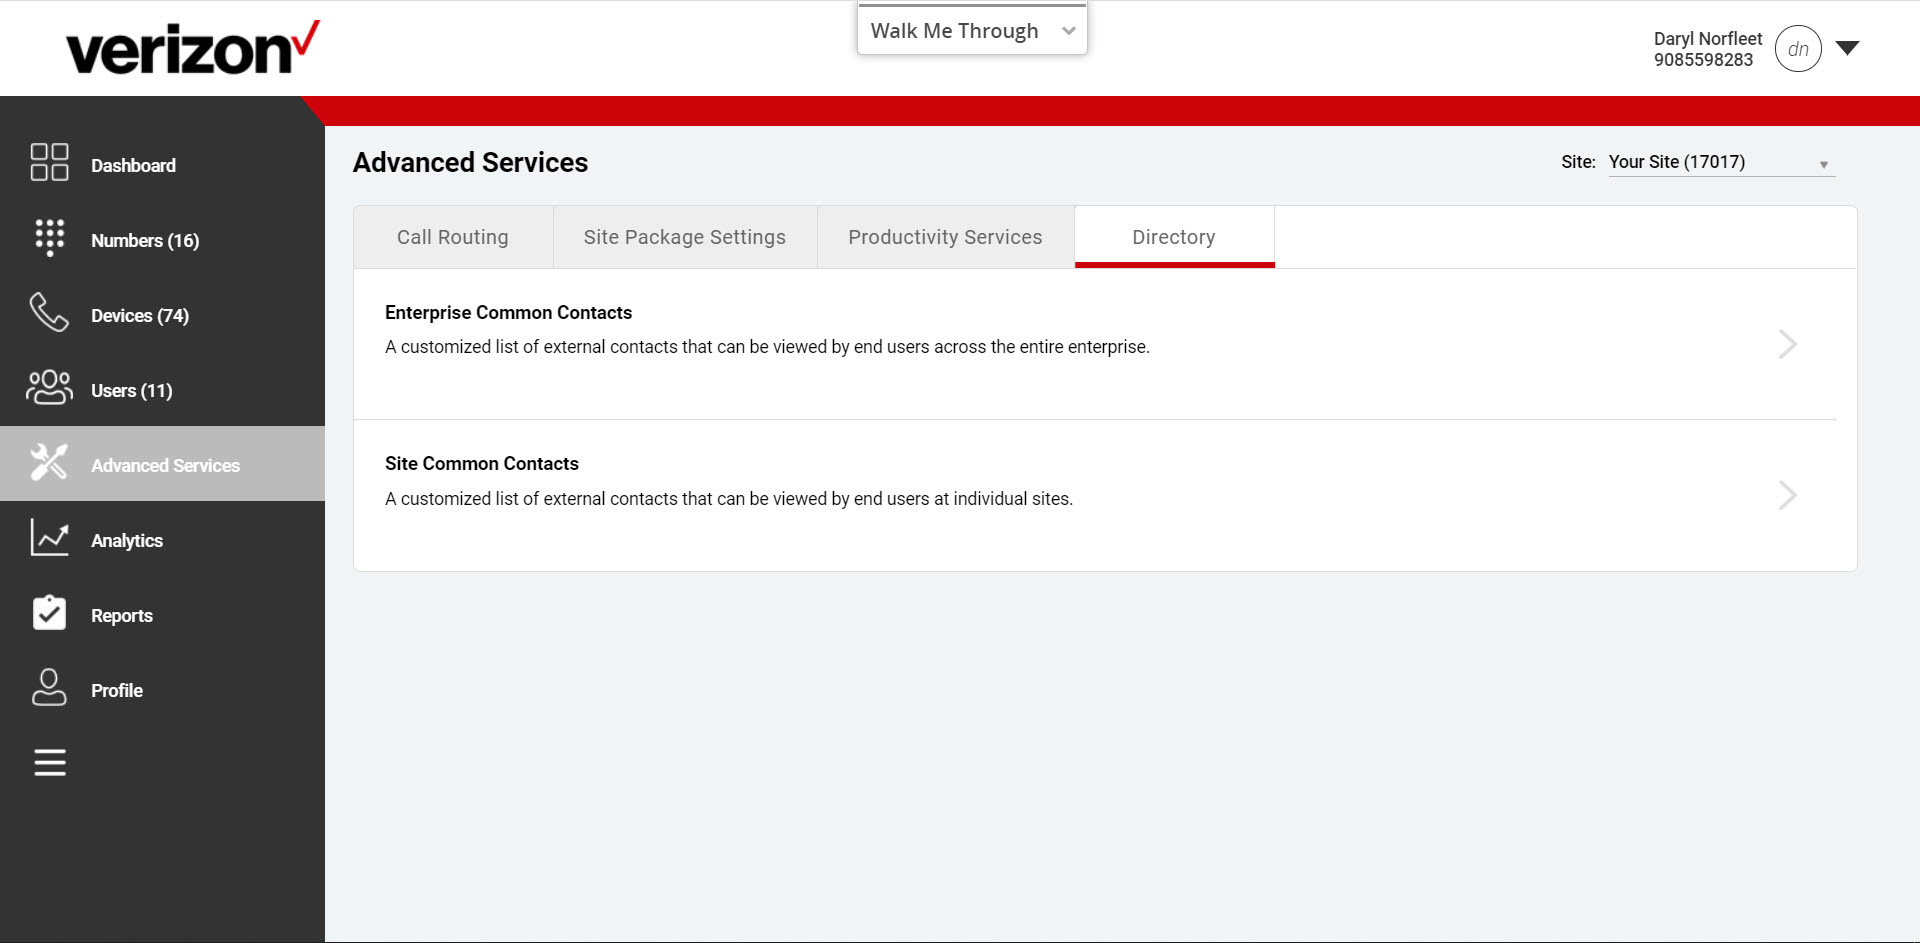Click the Profile person icon
The height and width of the screenshot is (943, 1920).
click(x=49, y=687)
